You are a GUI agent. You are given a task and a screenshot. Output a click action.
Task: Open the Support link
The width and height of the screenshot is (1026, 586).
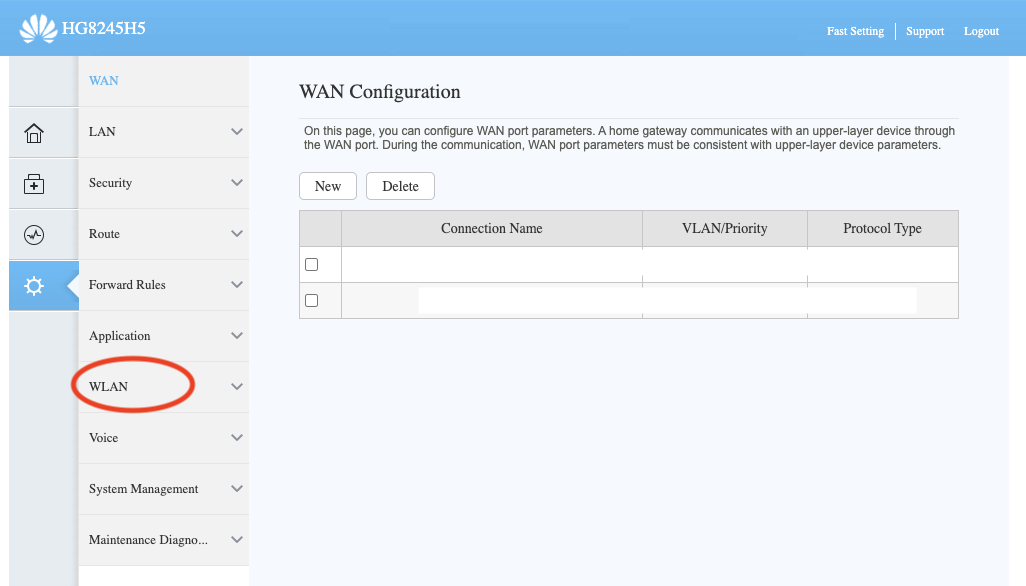(925, 31)
